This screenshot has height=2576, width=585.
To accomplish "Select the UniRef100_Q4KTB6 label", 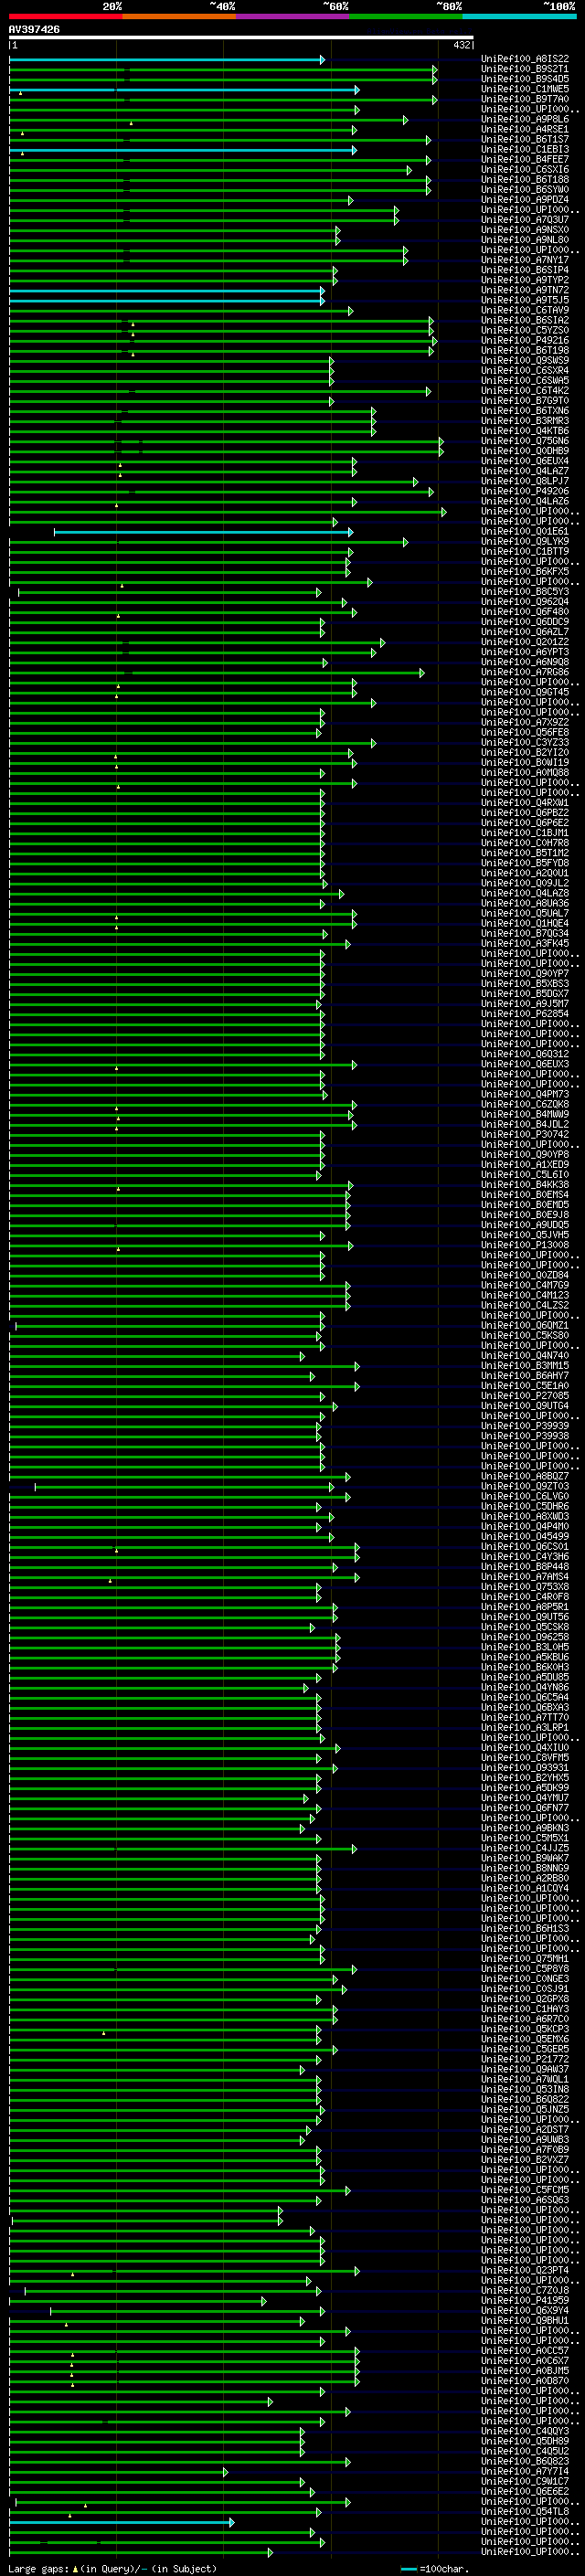I will tap(525, 431).
